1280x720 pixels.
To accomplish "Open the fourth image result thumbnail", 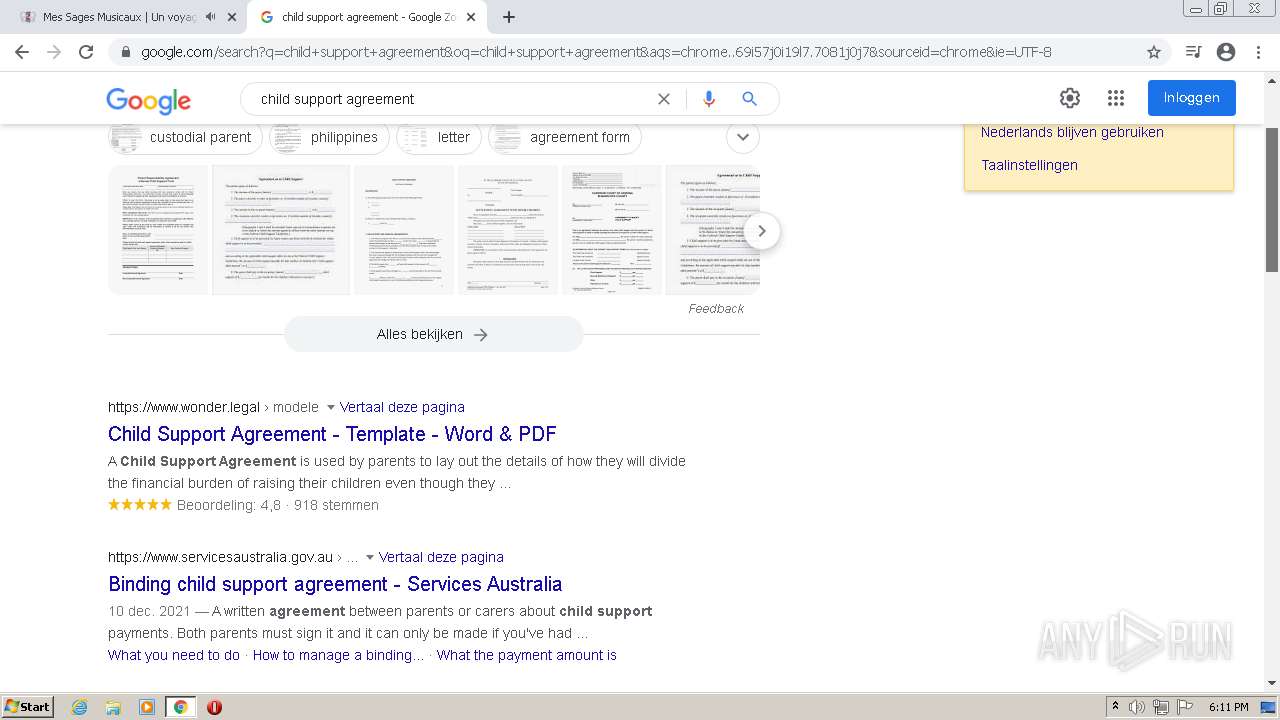I will (x=508, y=230).
